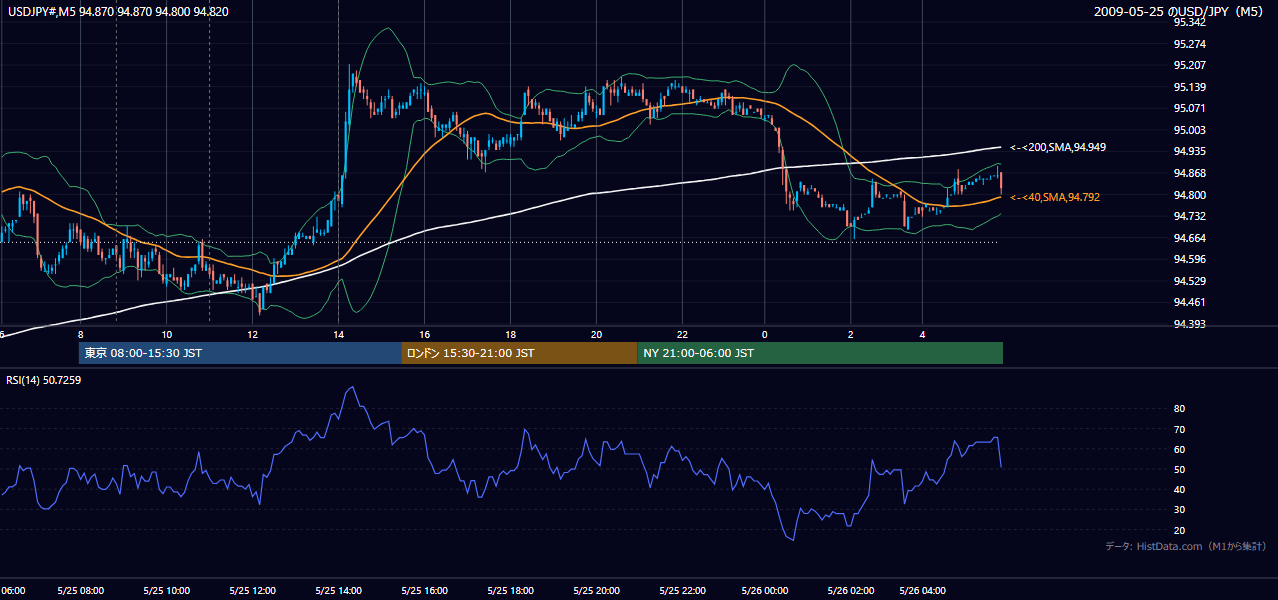Click price axis label 94.461
This screenshot has height=600, width=1278.
[x=1189, y=302]
